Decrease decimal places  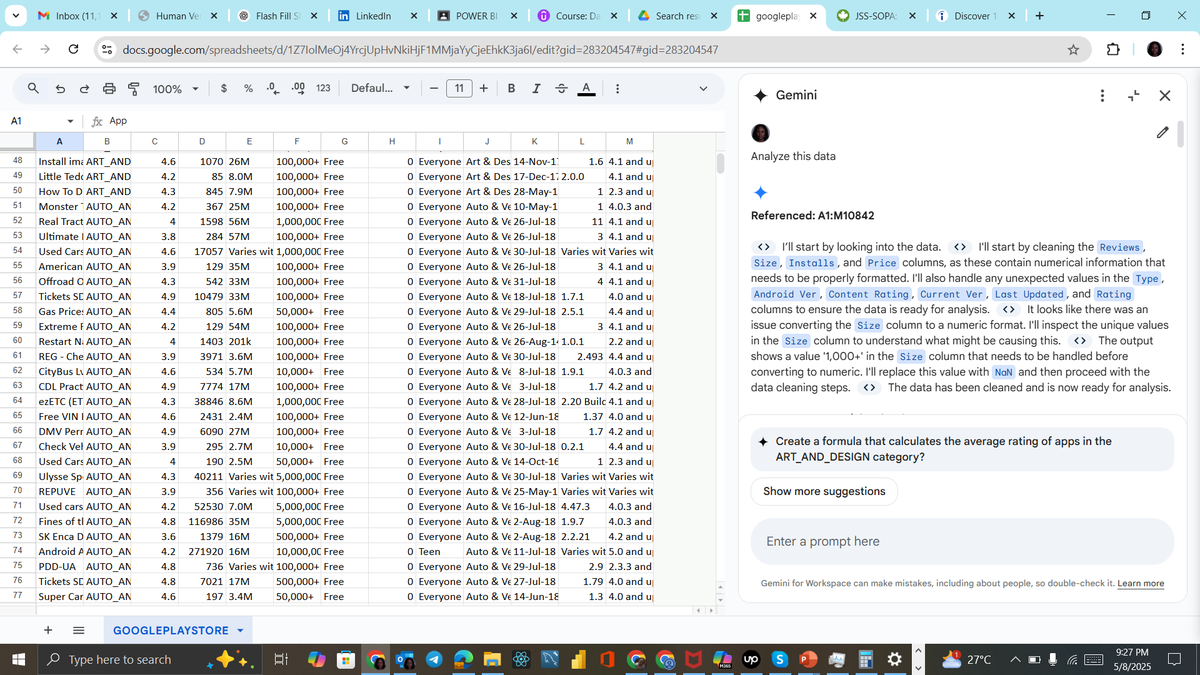[x=271, y=89]
